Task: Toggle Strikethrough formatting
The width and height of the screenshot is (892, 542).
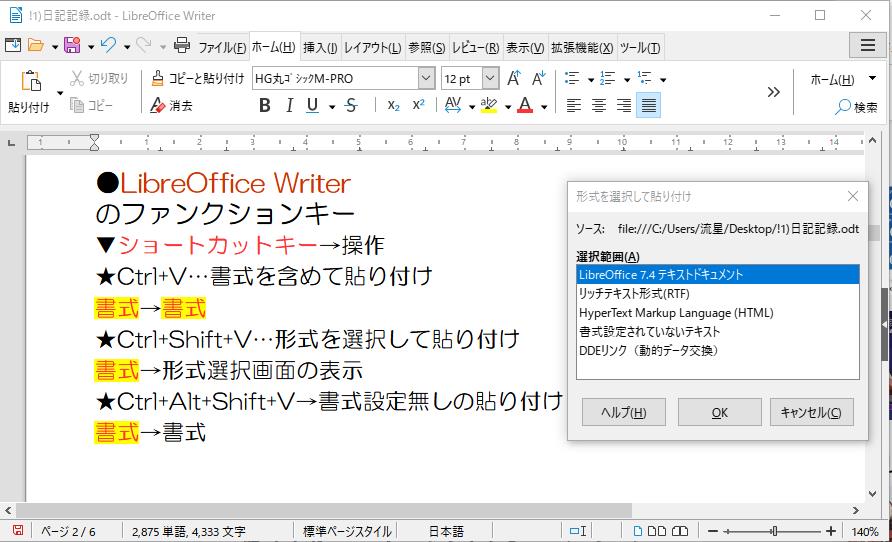Action: pyautogui.click(x=351, y=105)
